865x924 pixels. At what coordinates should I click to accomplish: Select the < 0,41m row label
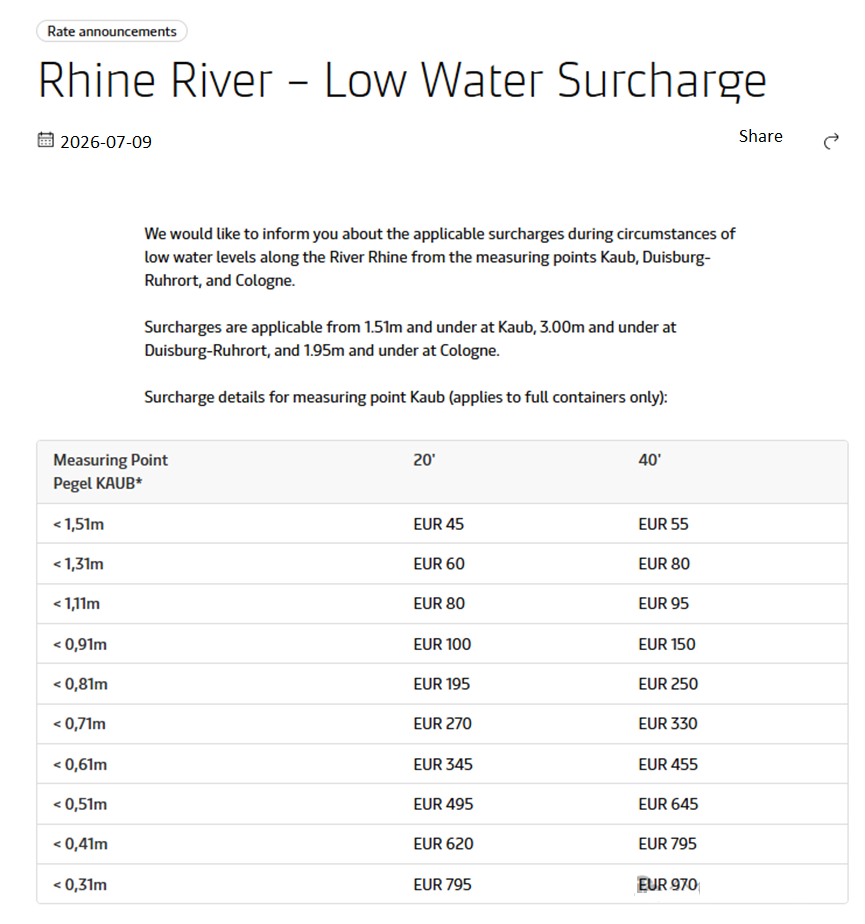pyautogui.click(x=80, y=844)
